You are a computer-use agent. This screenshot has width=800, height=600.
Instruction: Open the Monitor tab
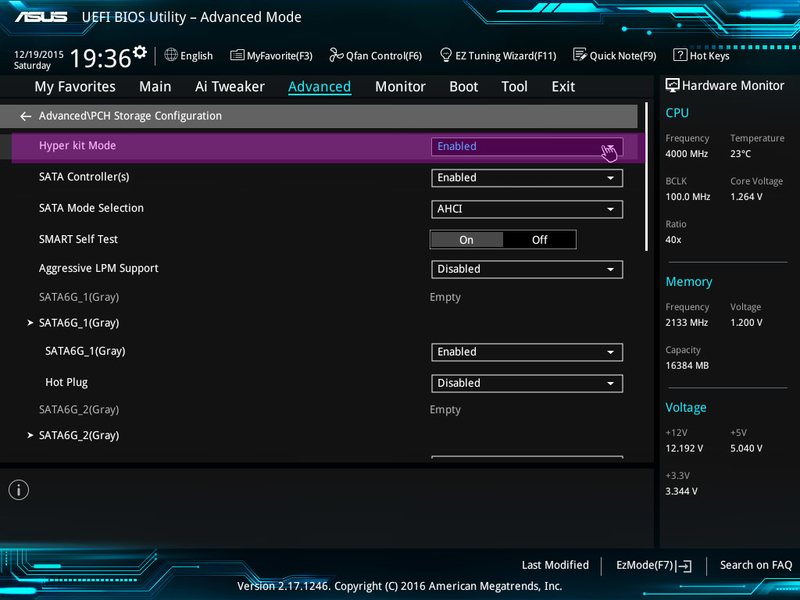[x=401, y=87]
